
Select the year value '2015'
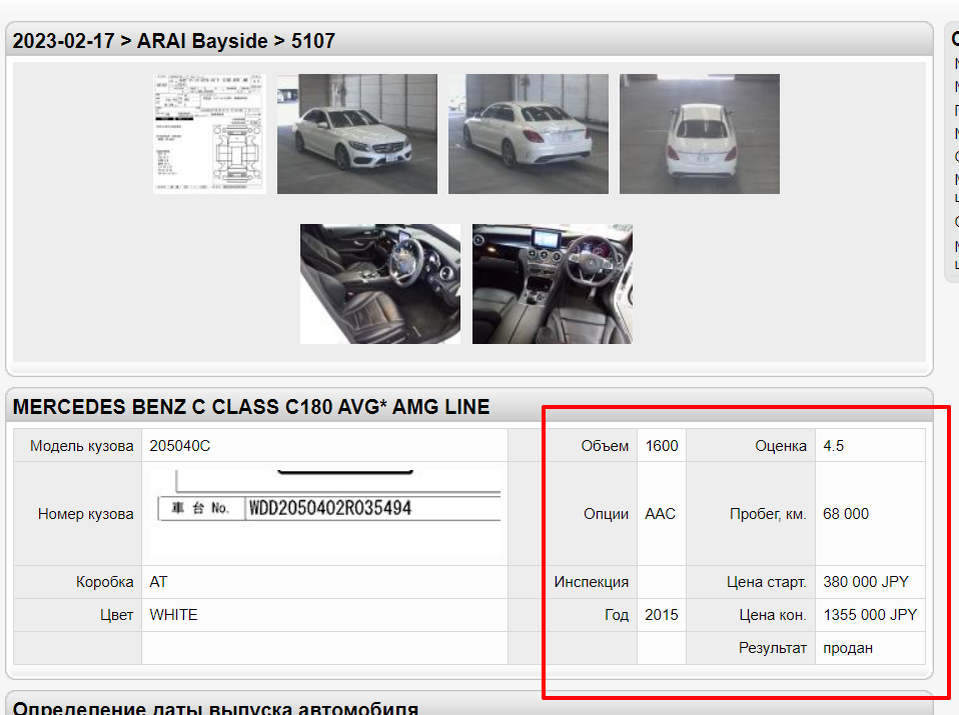[x=662, y=615]
